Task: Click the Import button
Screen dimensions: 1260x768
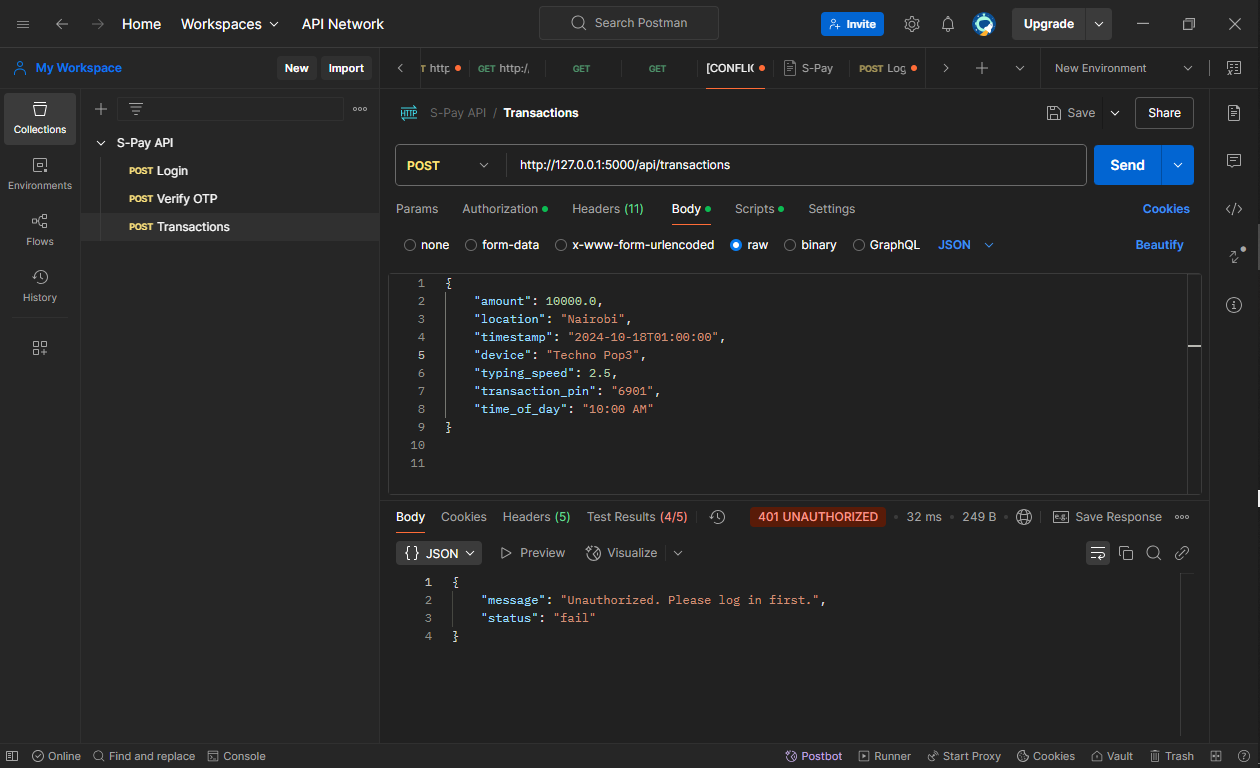Action: [x=346, y=68]
